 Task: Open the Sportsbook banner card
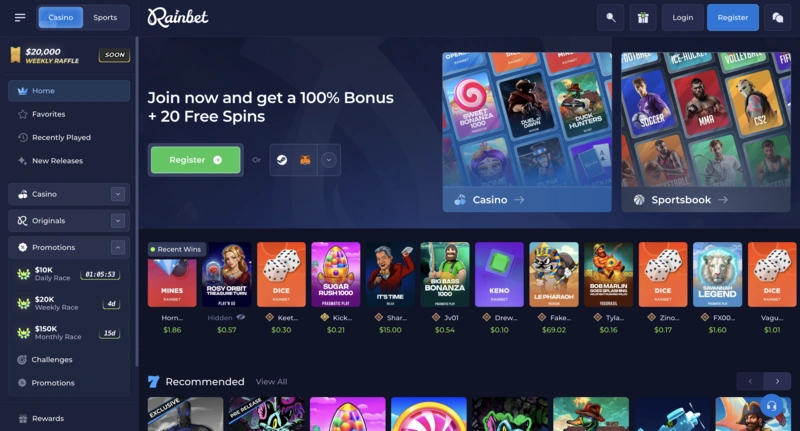(x=706, y=132)
